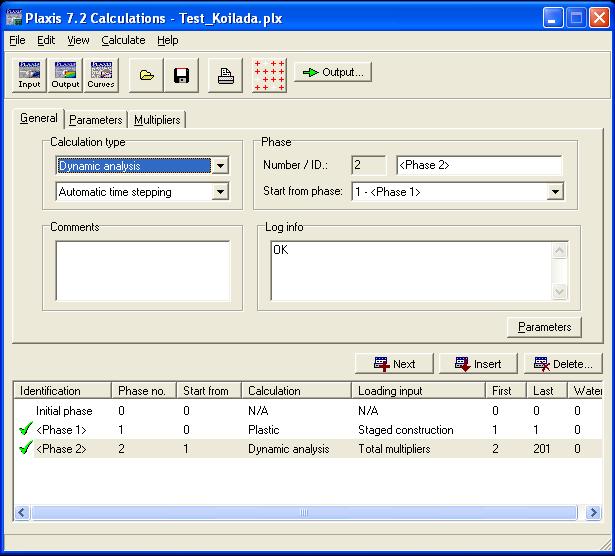Click the open project folder icon

click(x=146, y=75)
